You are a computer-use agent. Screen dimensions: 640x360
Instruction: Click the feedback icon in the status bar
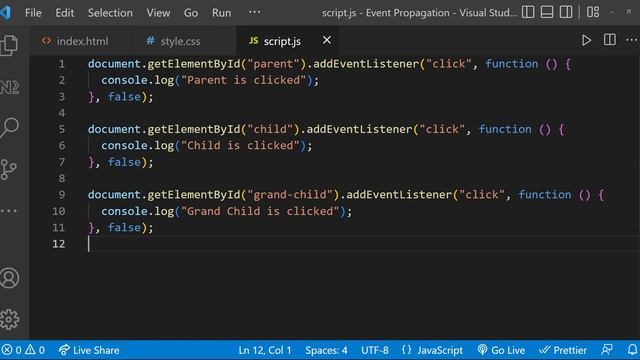607,350
